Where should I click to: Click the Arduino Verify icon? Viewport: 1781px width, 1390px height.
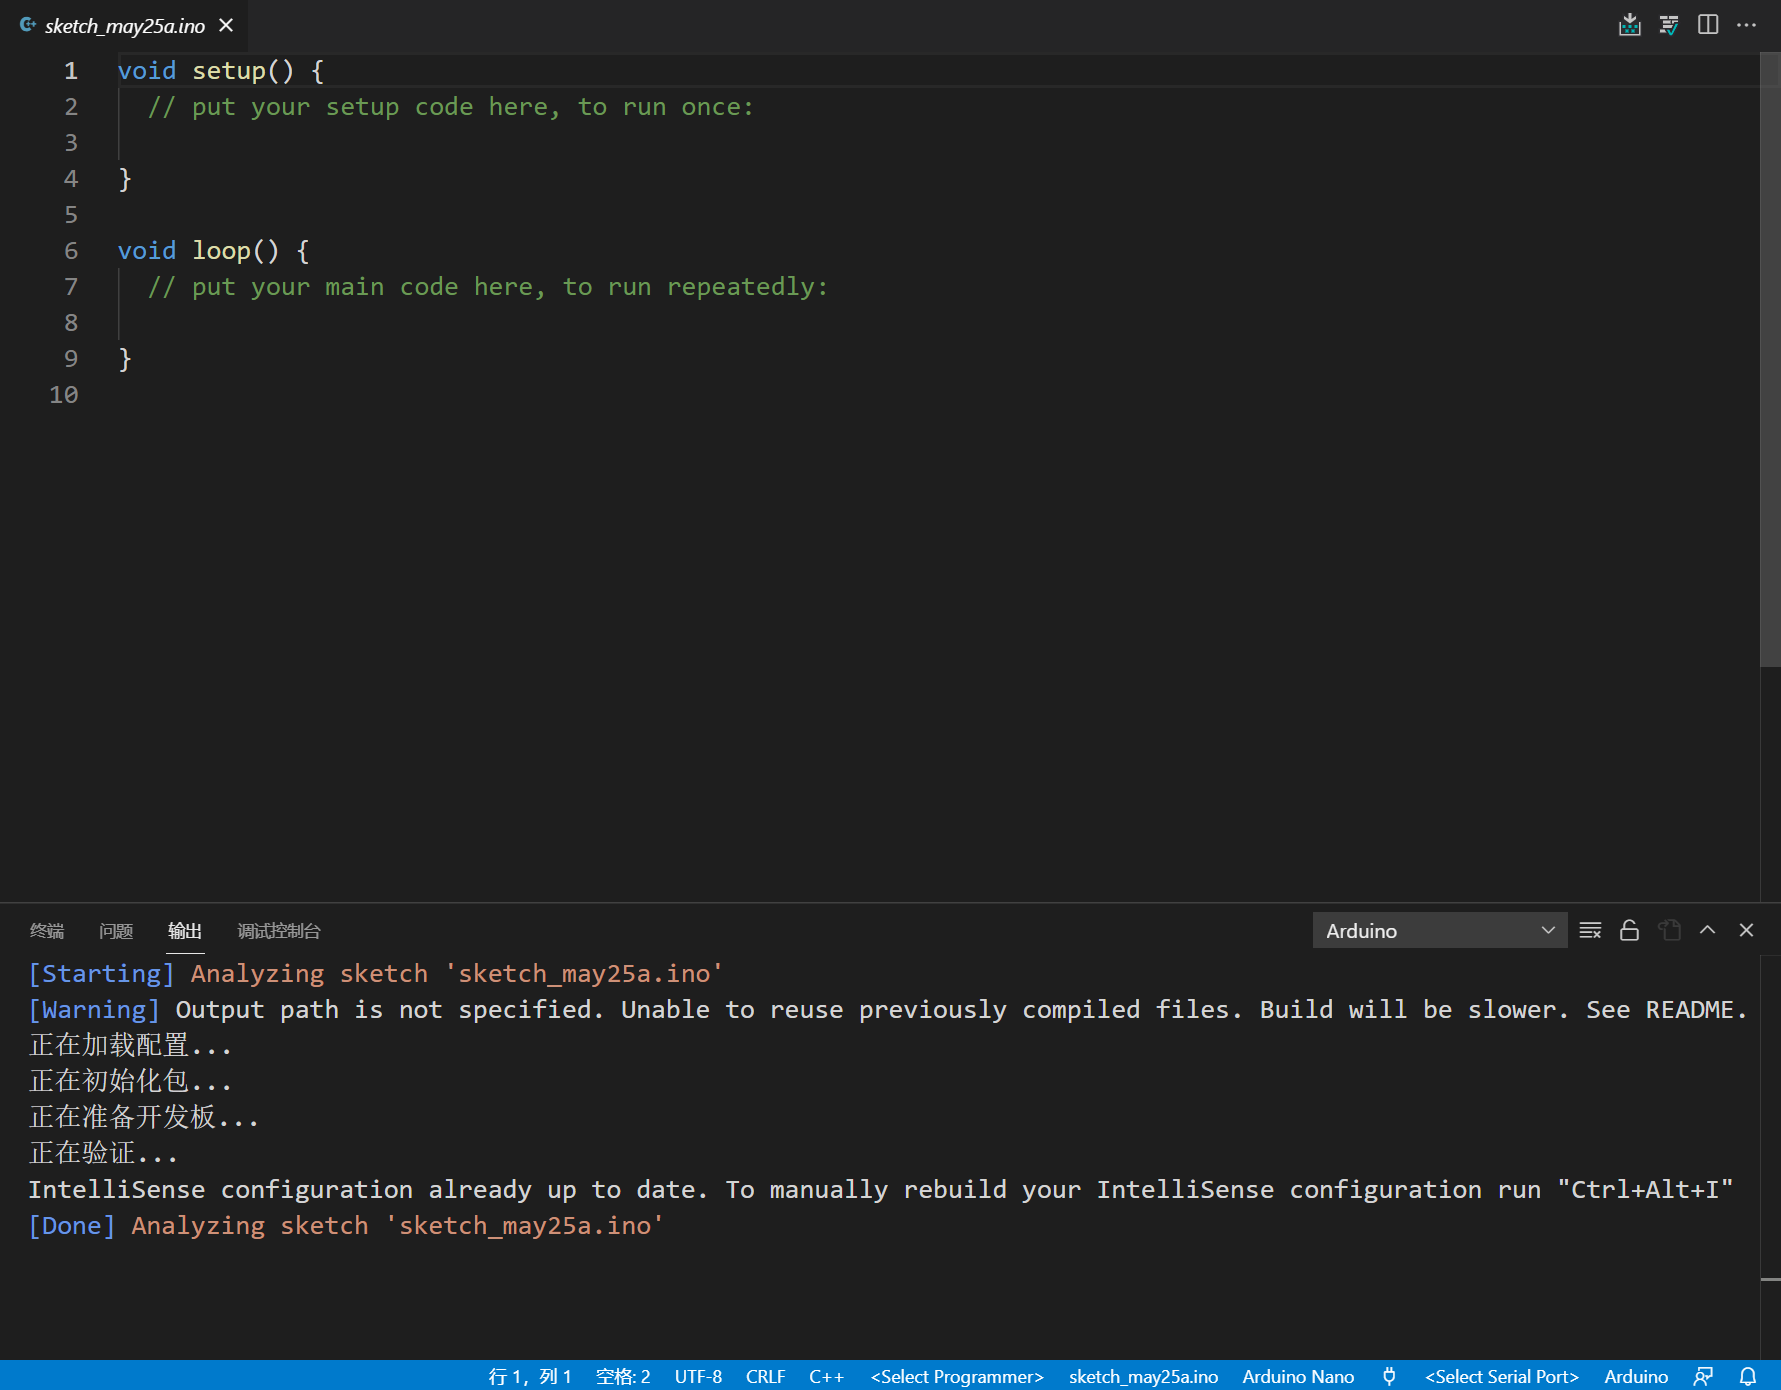coord(1669,25)
